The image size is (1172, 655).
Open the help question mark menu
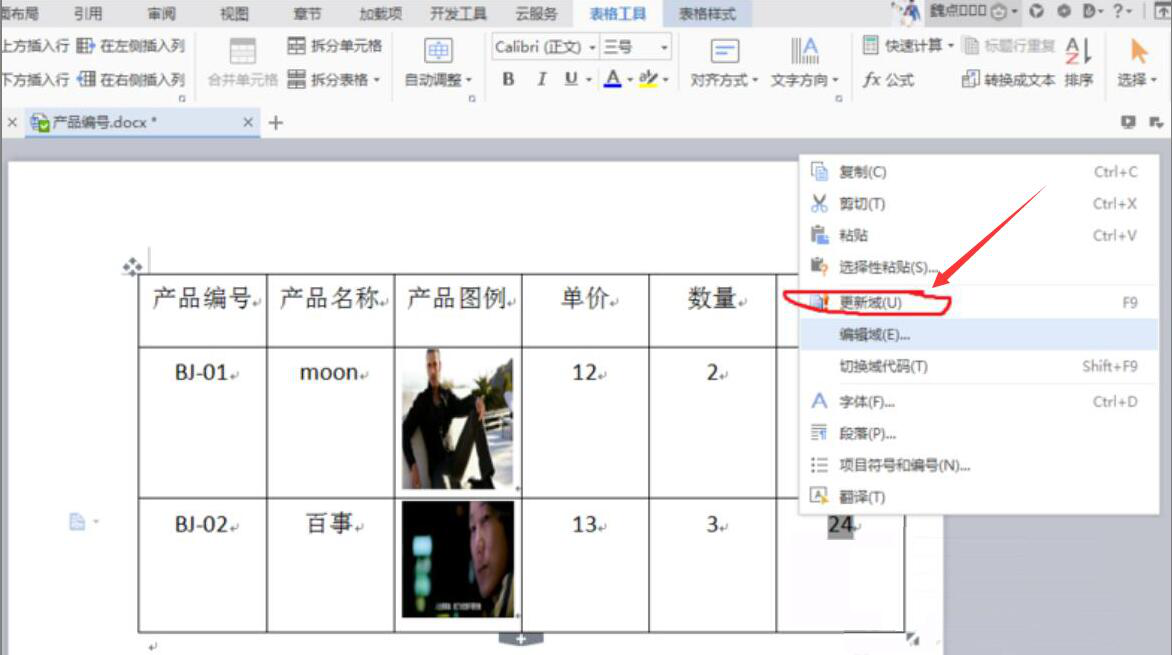1118,11
